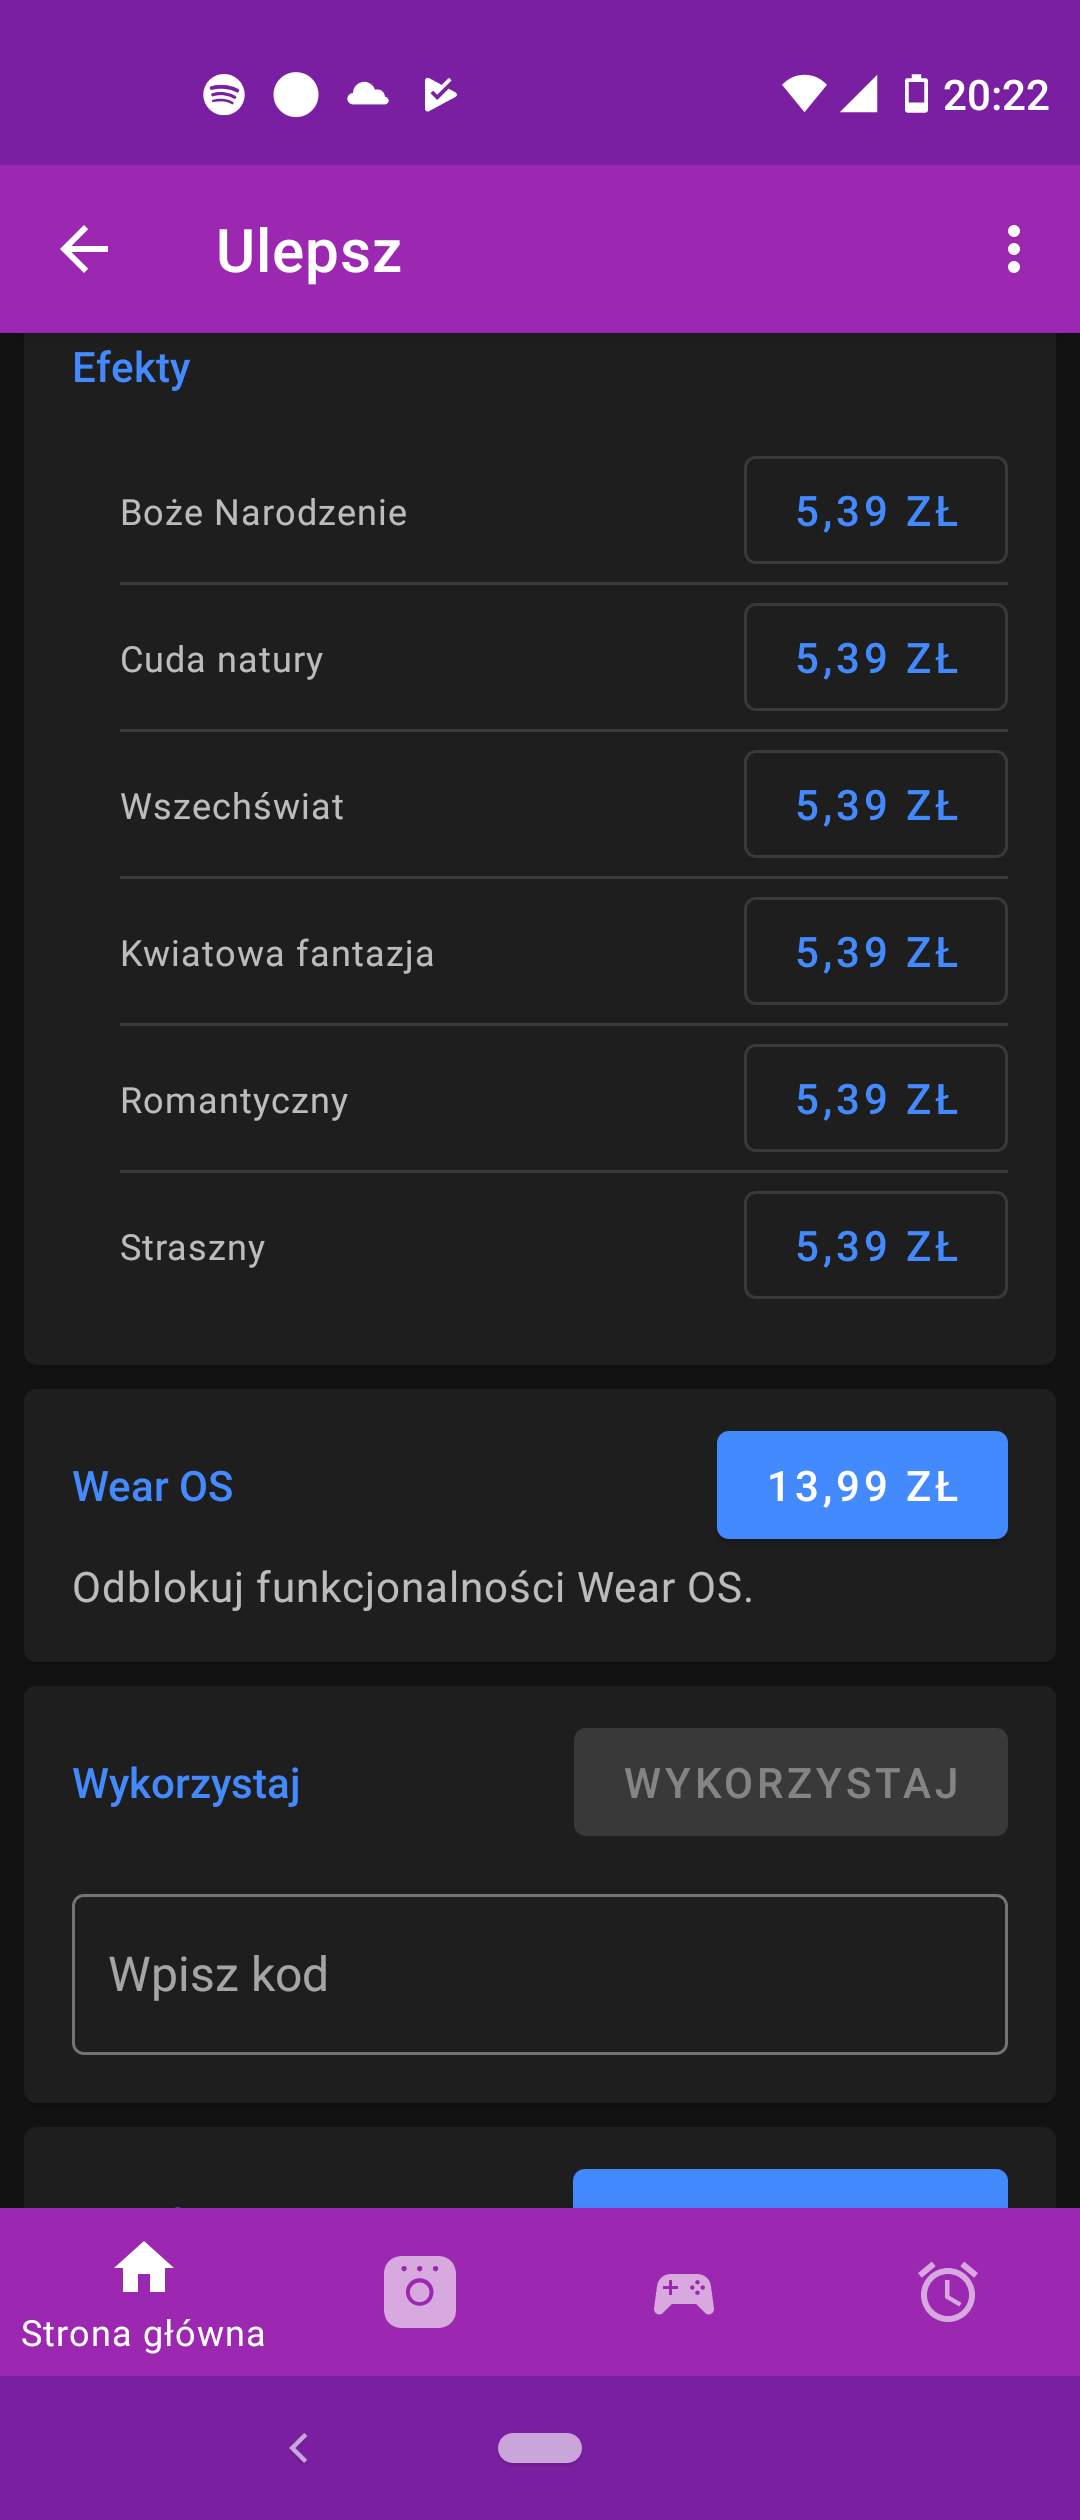
Task: Tap the cloud status bar icon
Action: point(368,95)
